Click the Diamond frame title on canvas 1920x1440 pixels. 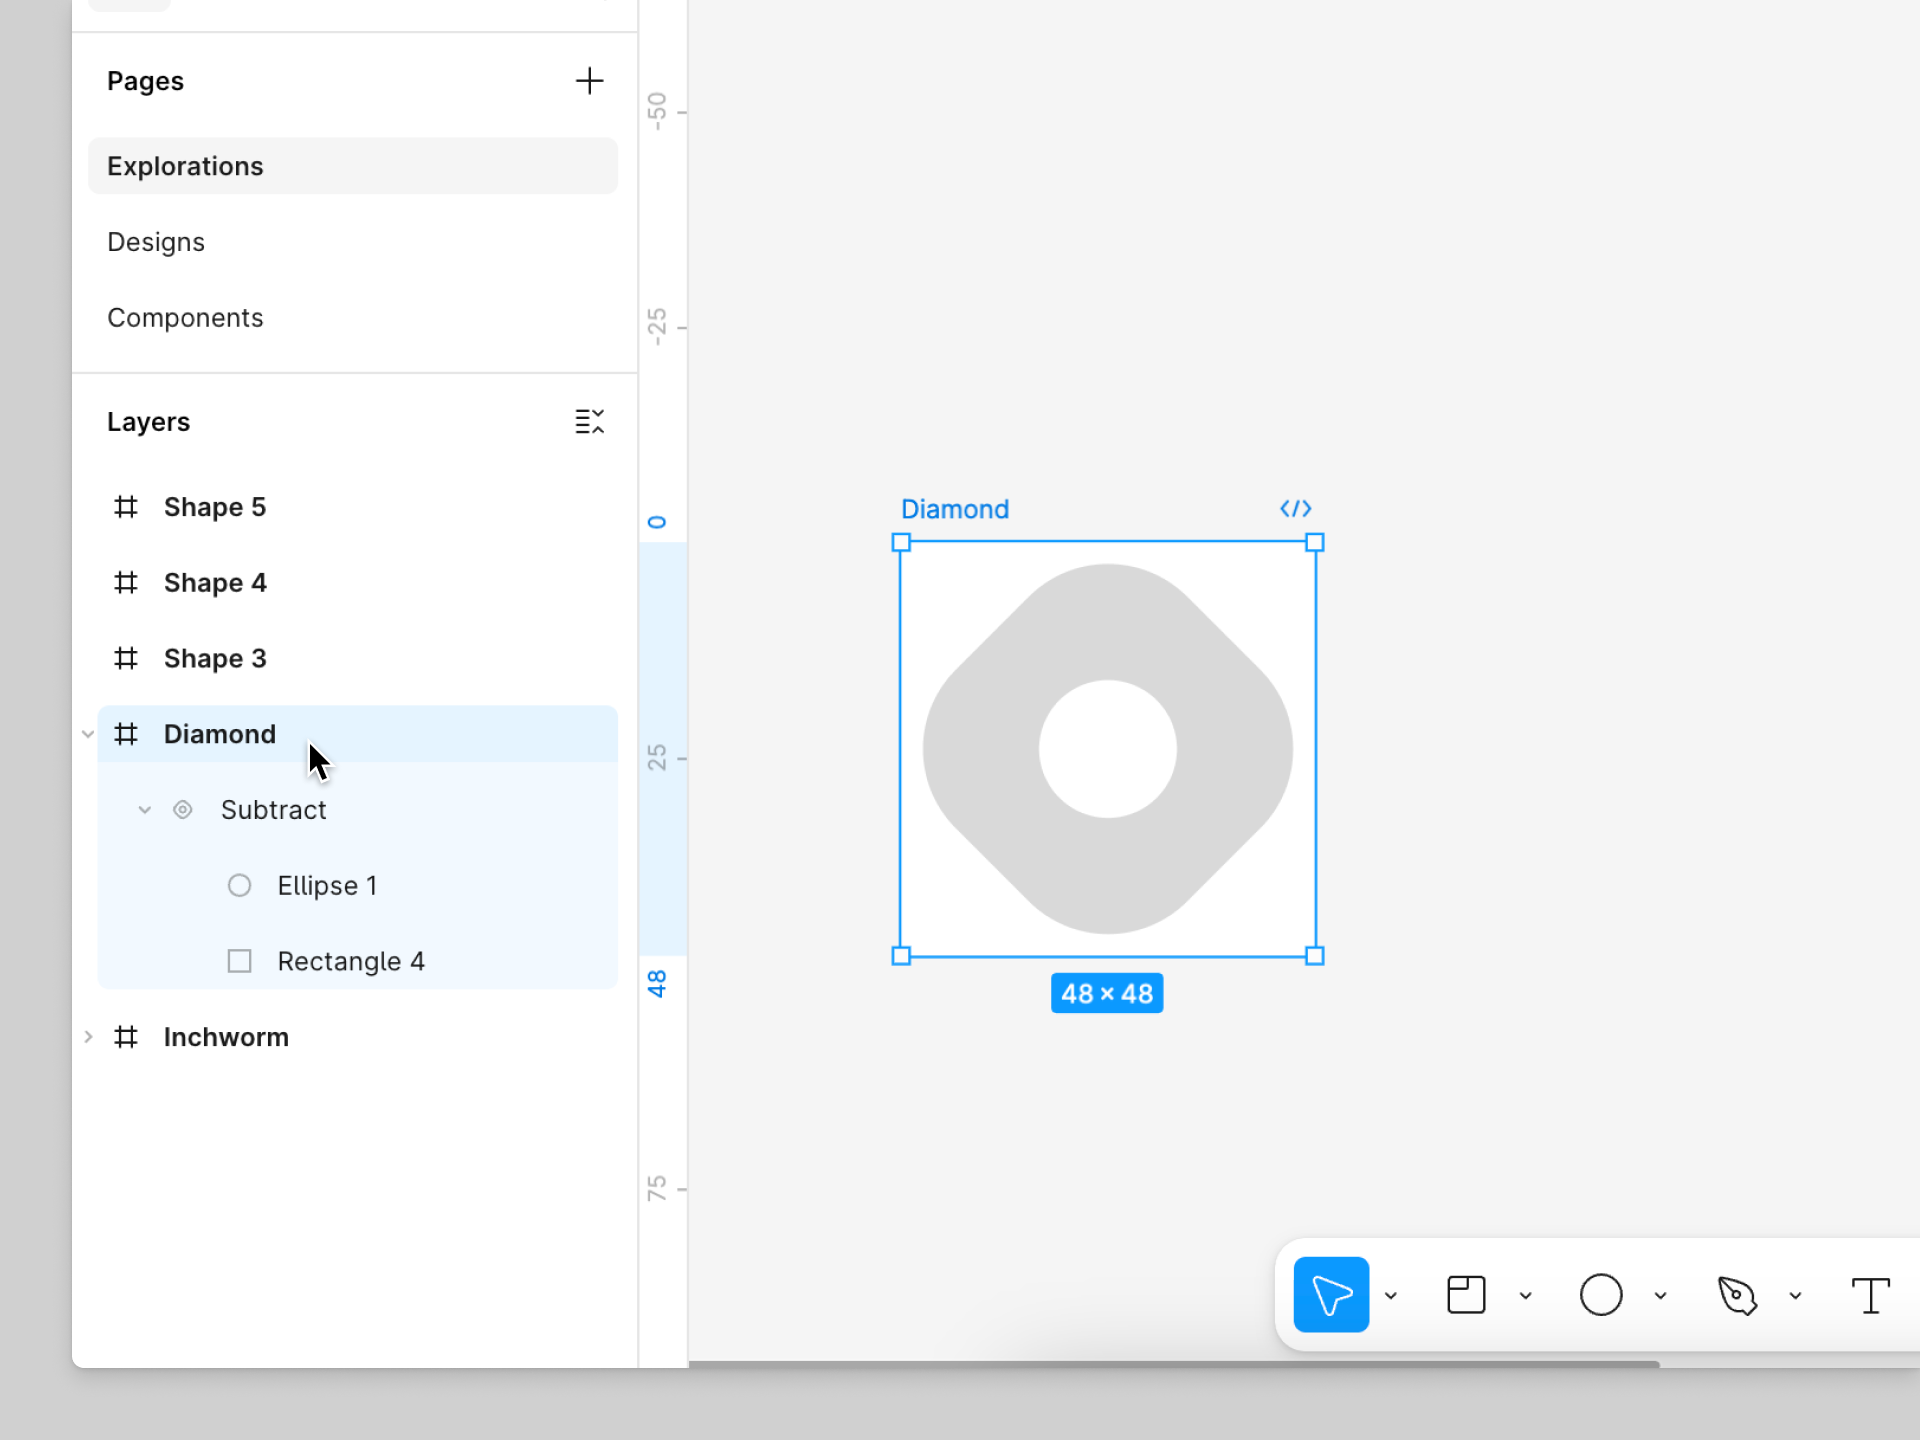coord(954,509)
